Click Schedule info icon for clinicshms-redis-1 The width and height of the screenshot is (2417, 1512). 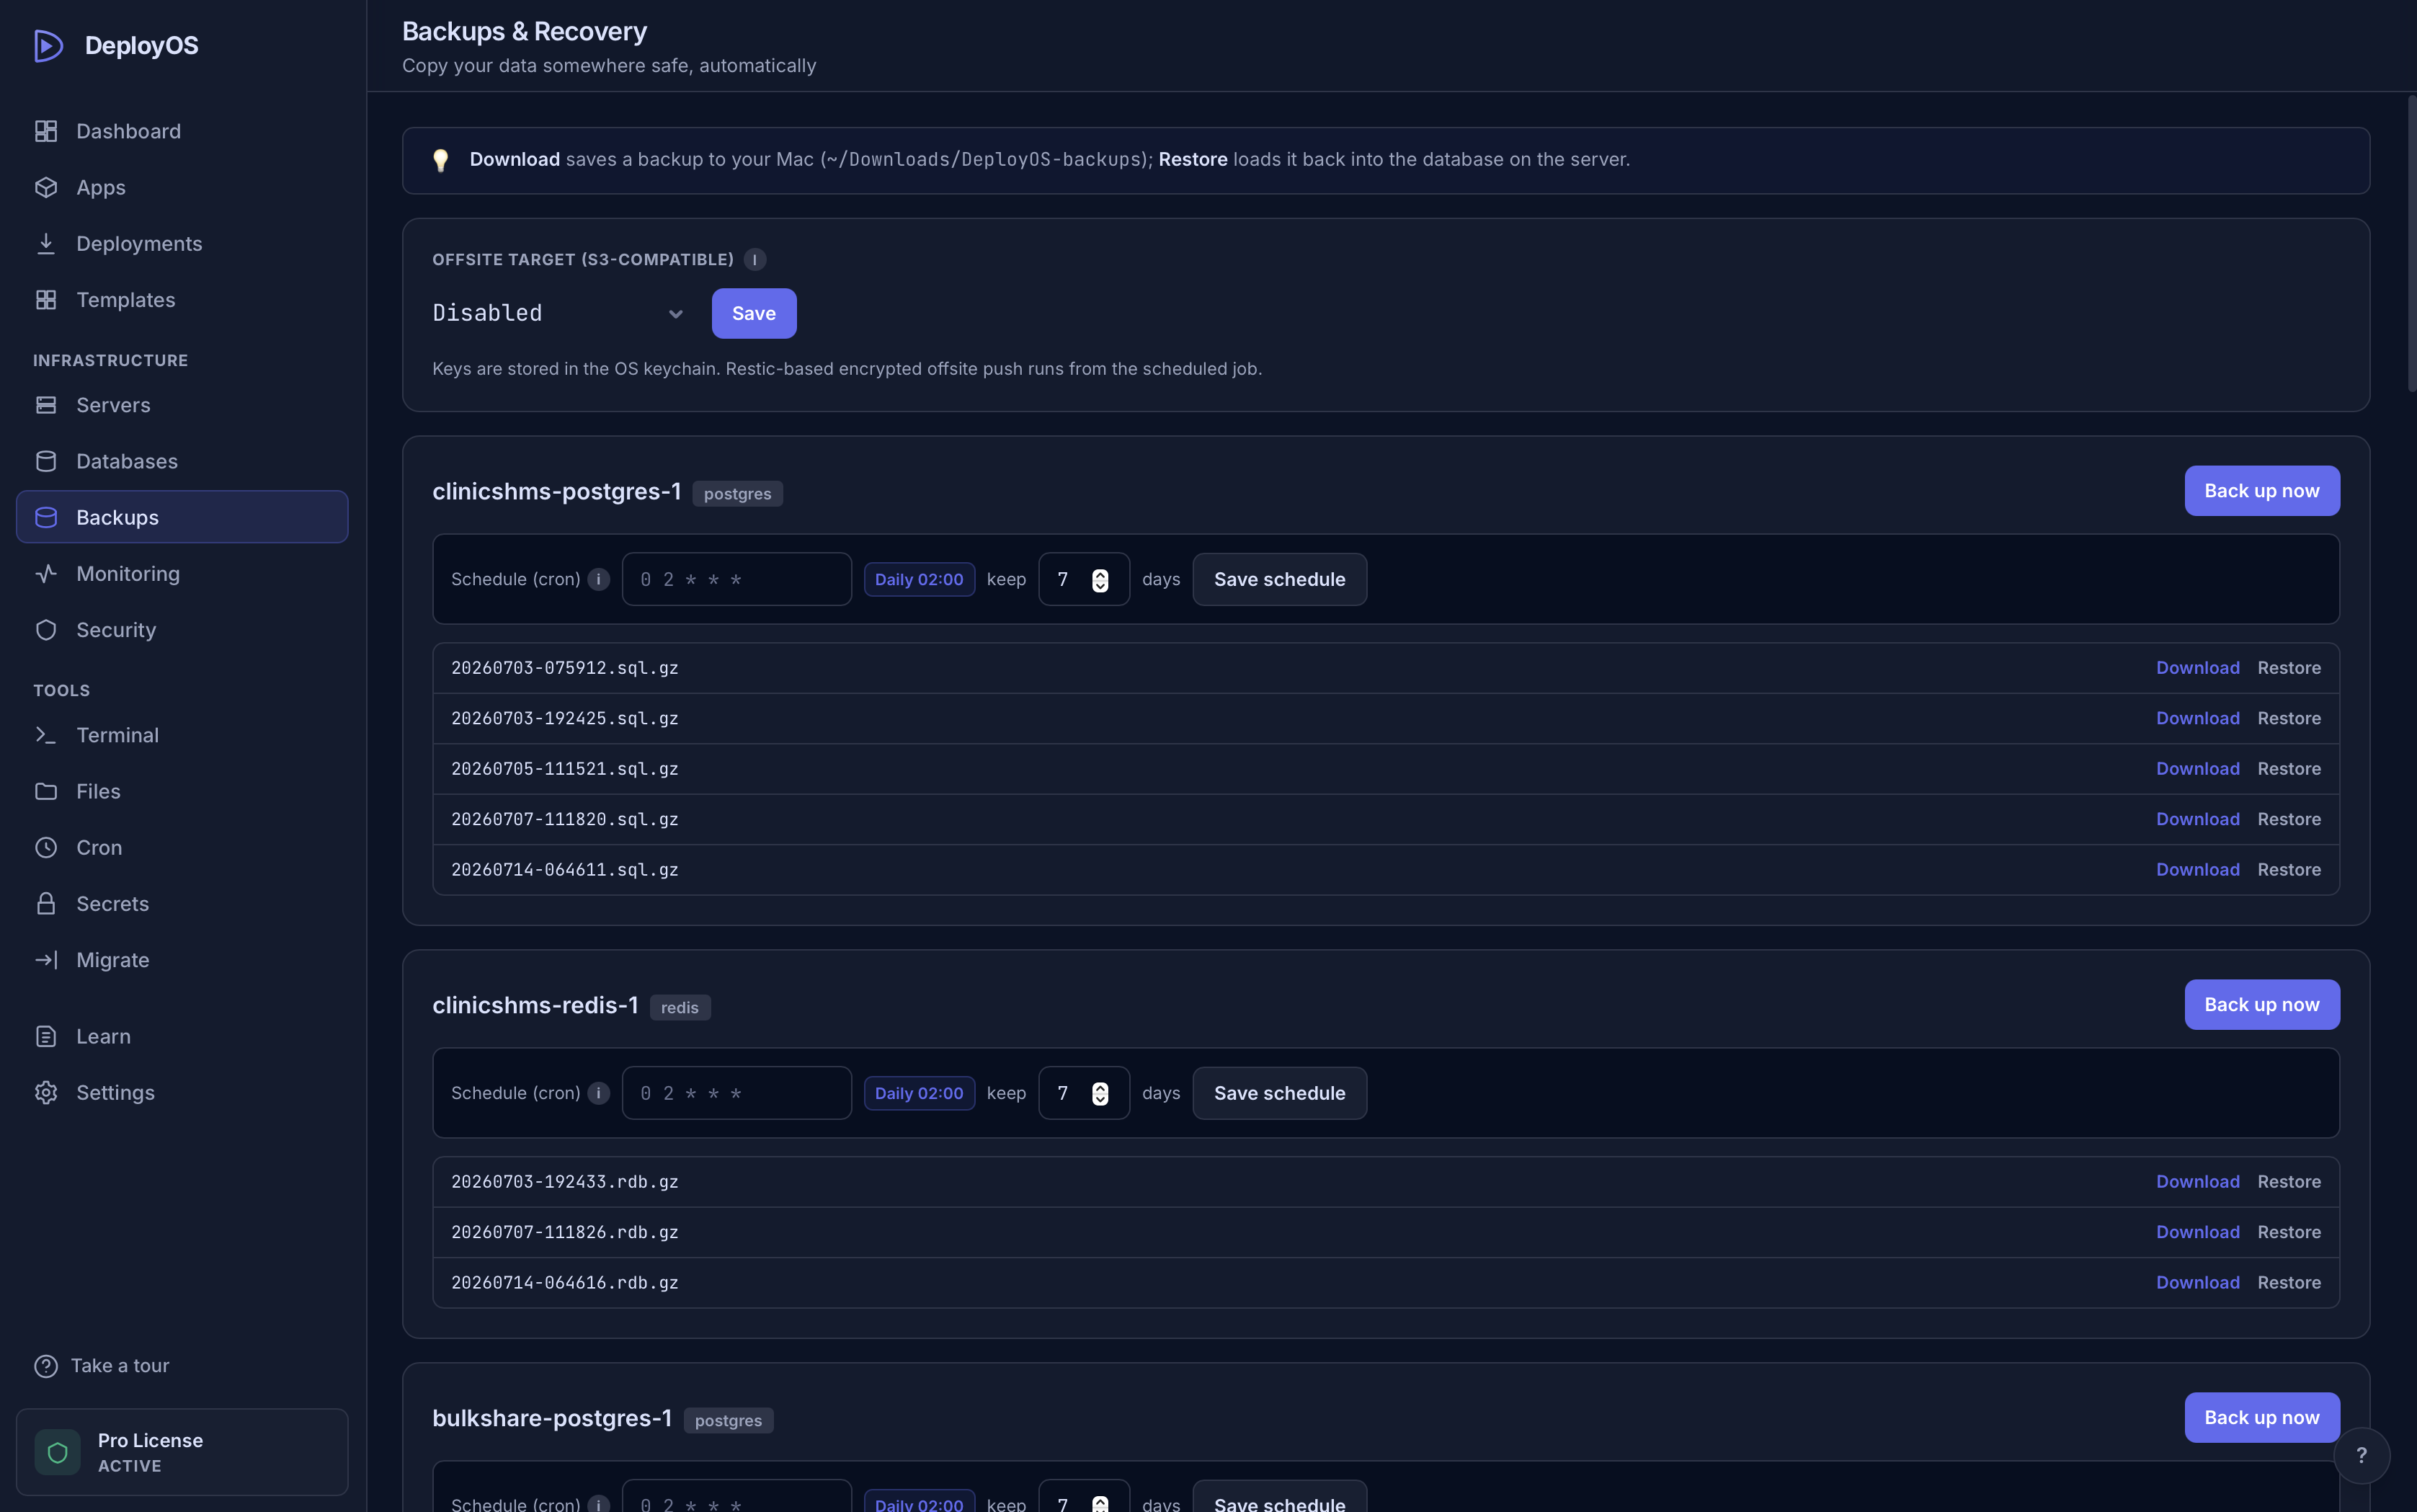[x=599, y=1093]
